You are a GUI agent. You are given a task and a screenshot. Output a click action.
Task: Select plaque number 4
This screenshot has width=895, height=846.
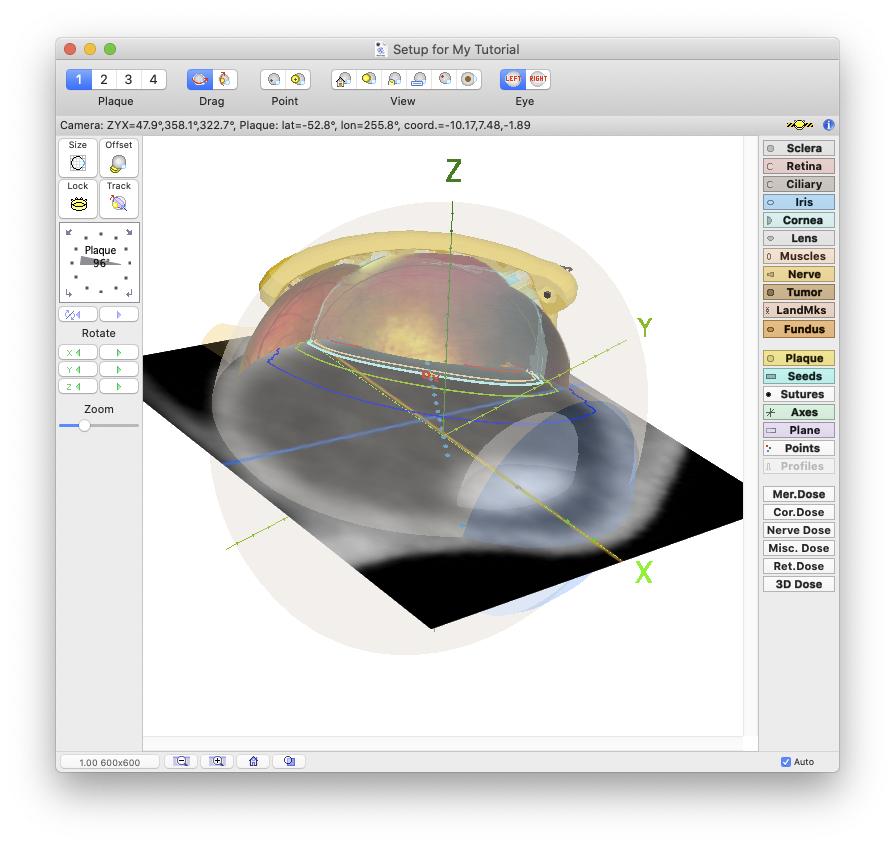154,79
